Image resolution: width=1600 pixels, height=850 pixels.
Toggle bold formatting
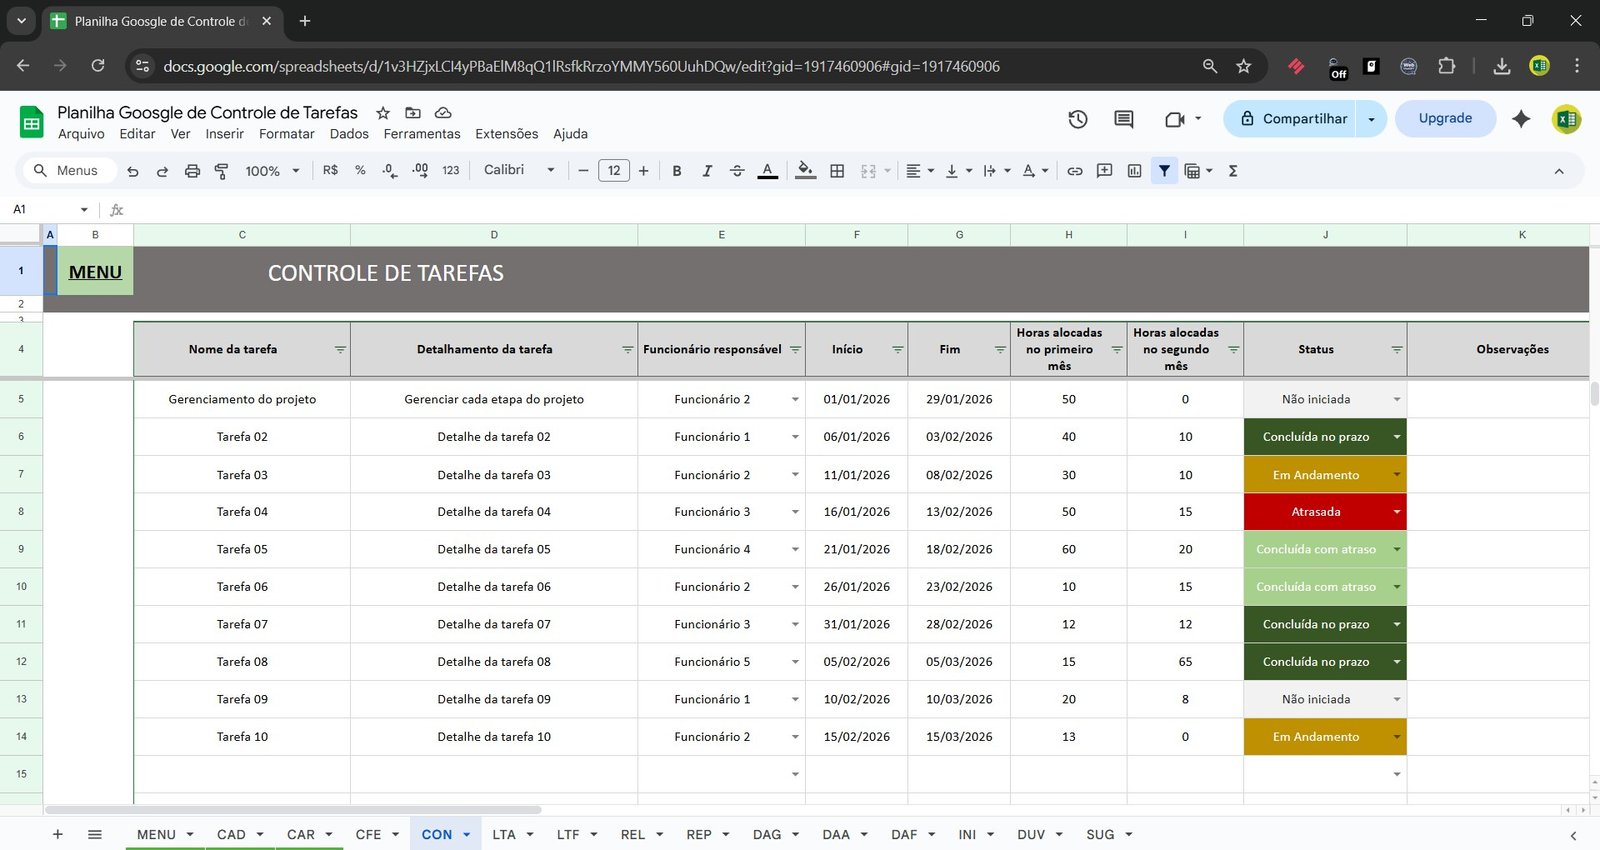pos(677,171)
